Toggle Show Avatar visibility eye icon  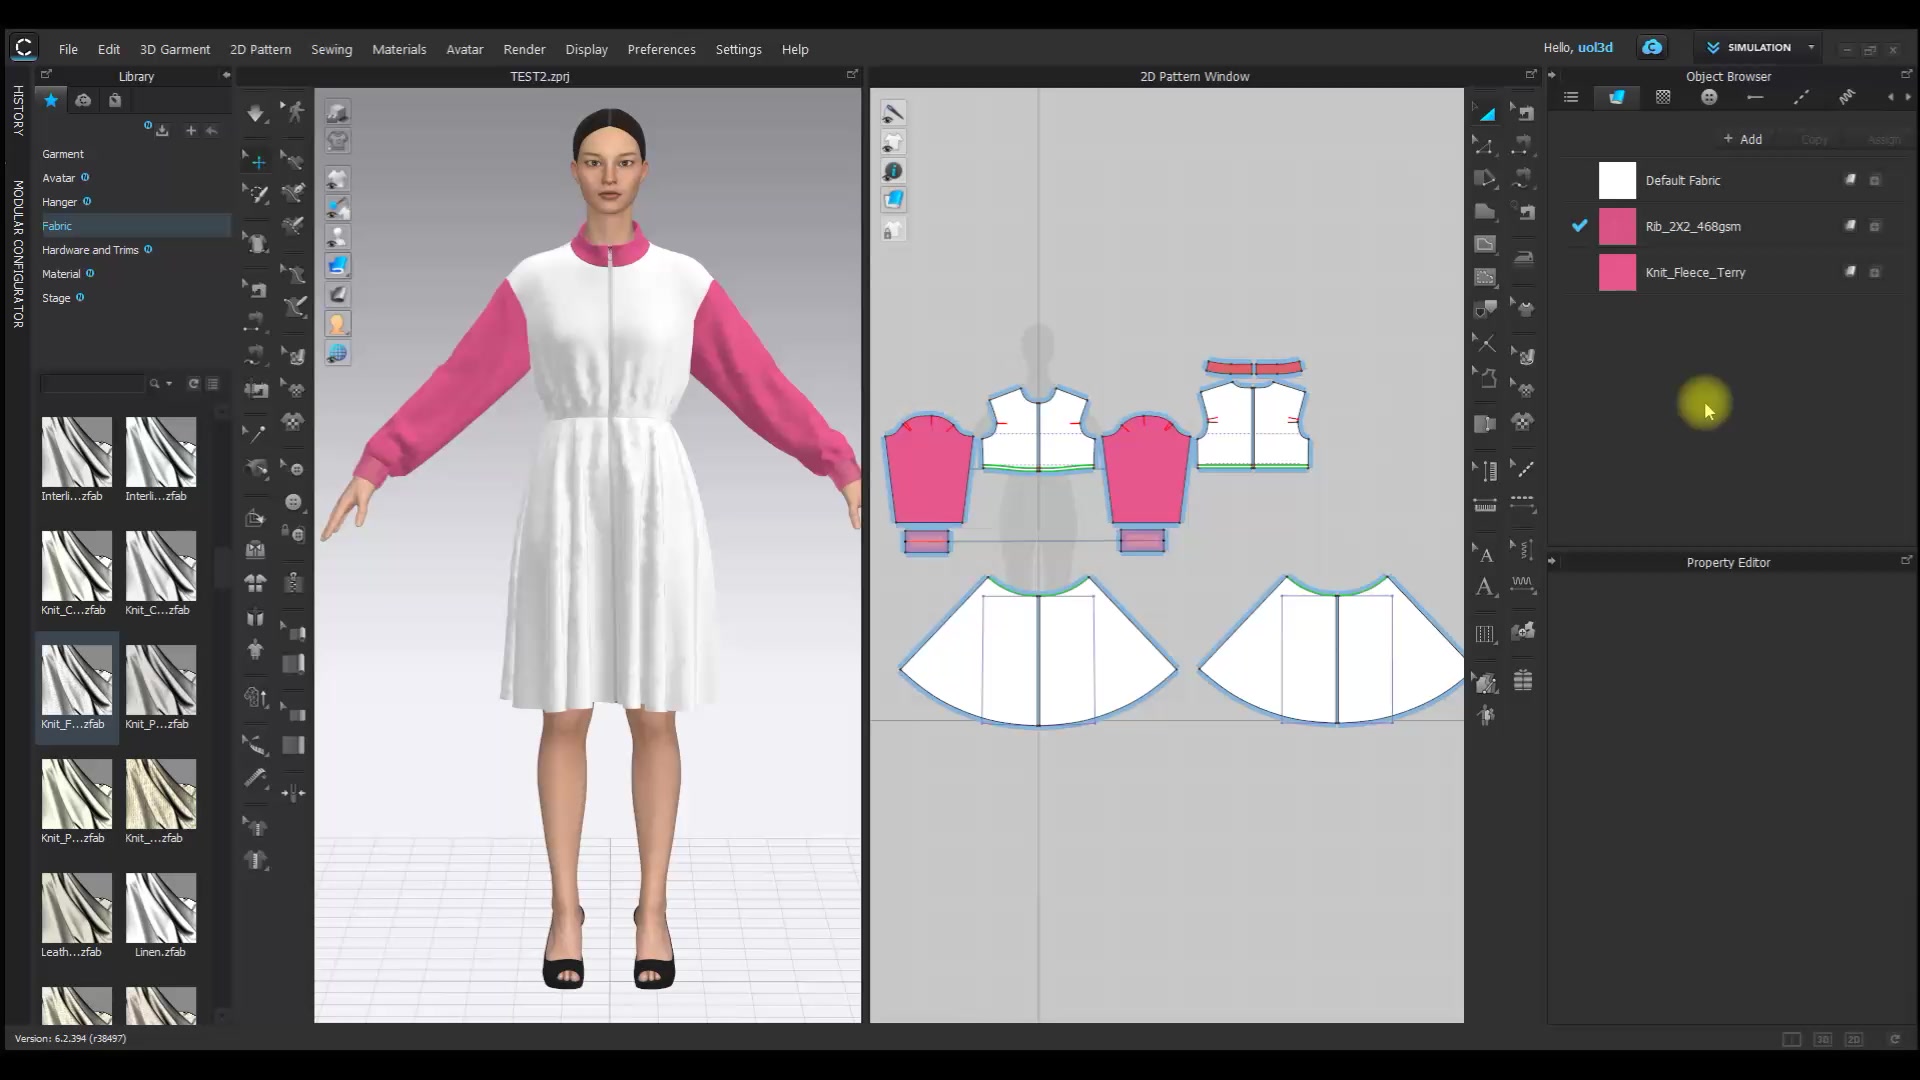pyautogui.click(x=337, y=237)
